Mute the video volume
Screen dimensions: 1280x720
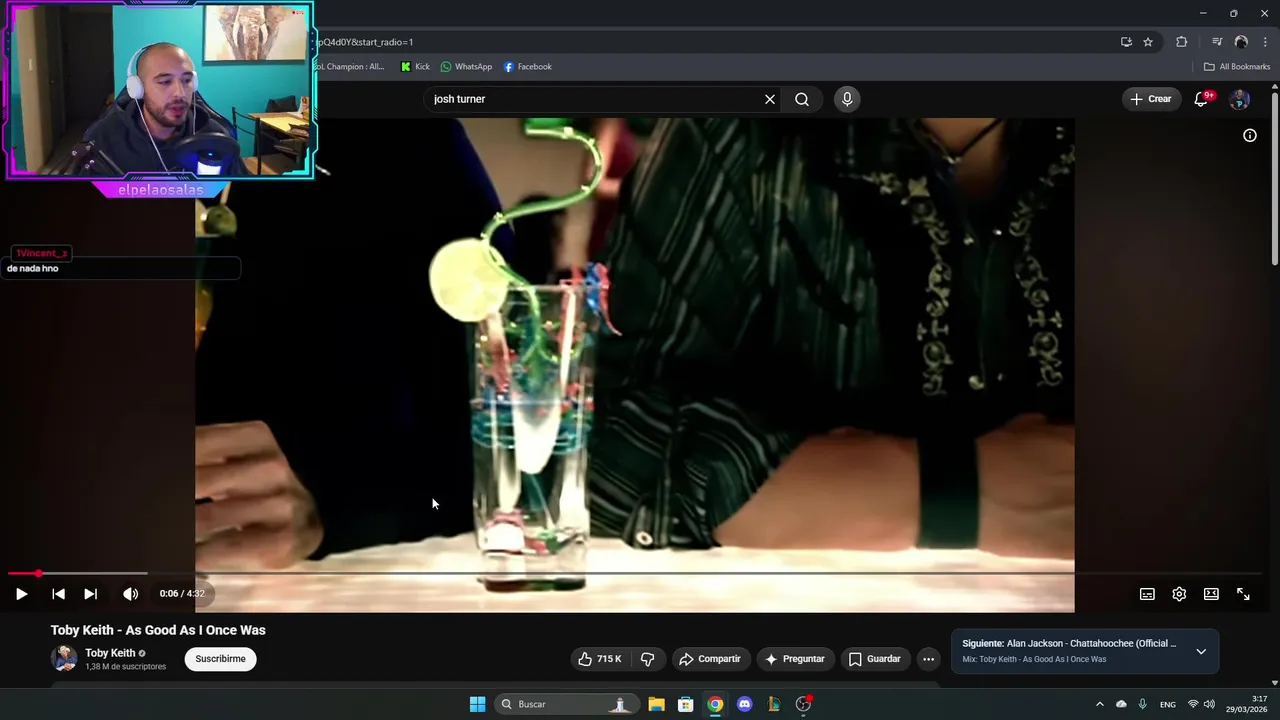130,594
